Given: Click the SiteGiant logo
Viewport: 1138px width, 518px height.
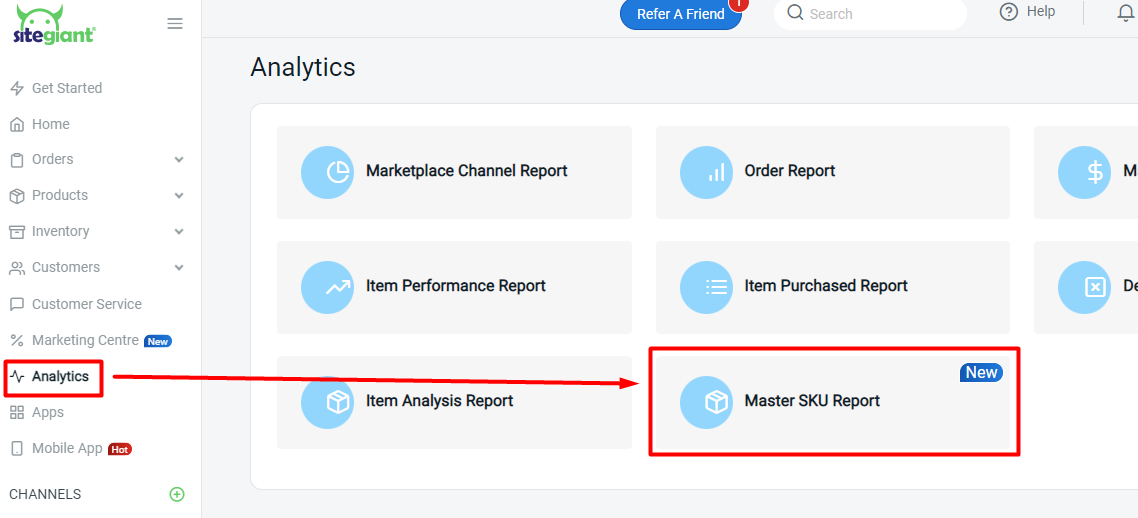Looking at the screenshot, I should [54, 25].
